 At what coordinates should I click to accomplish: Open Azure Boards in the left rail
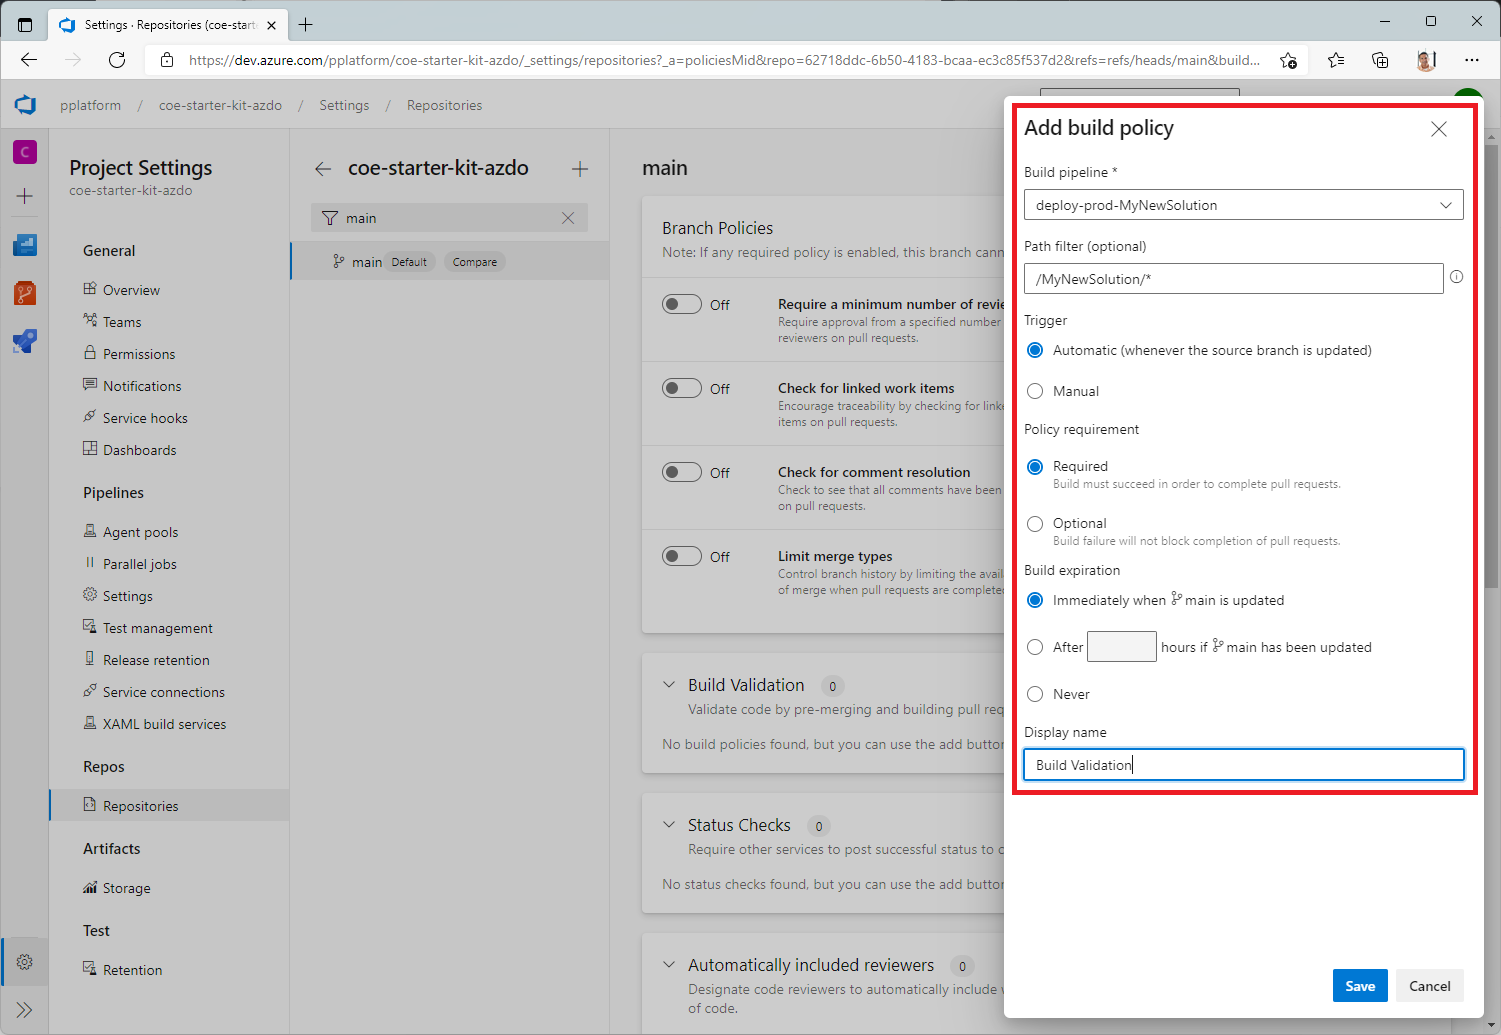click(24, 244)
